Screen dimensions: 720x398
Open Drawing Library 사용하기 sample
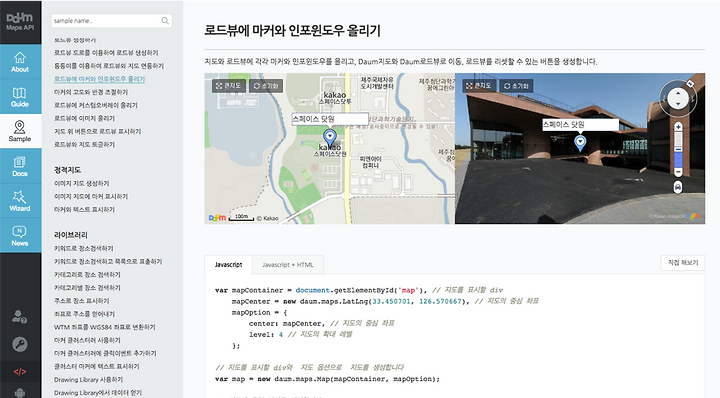pos(89,380)
